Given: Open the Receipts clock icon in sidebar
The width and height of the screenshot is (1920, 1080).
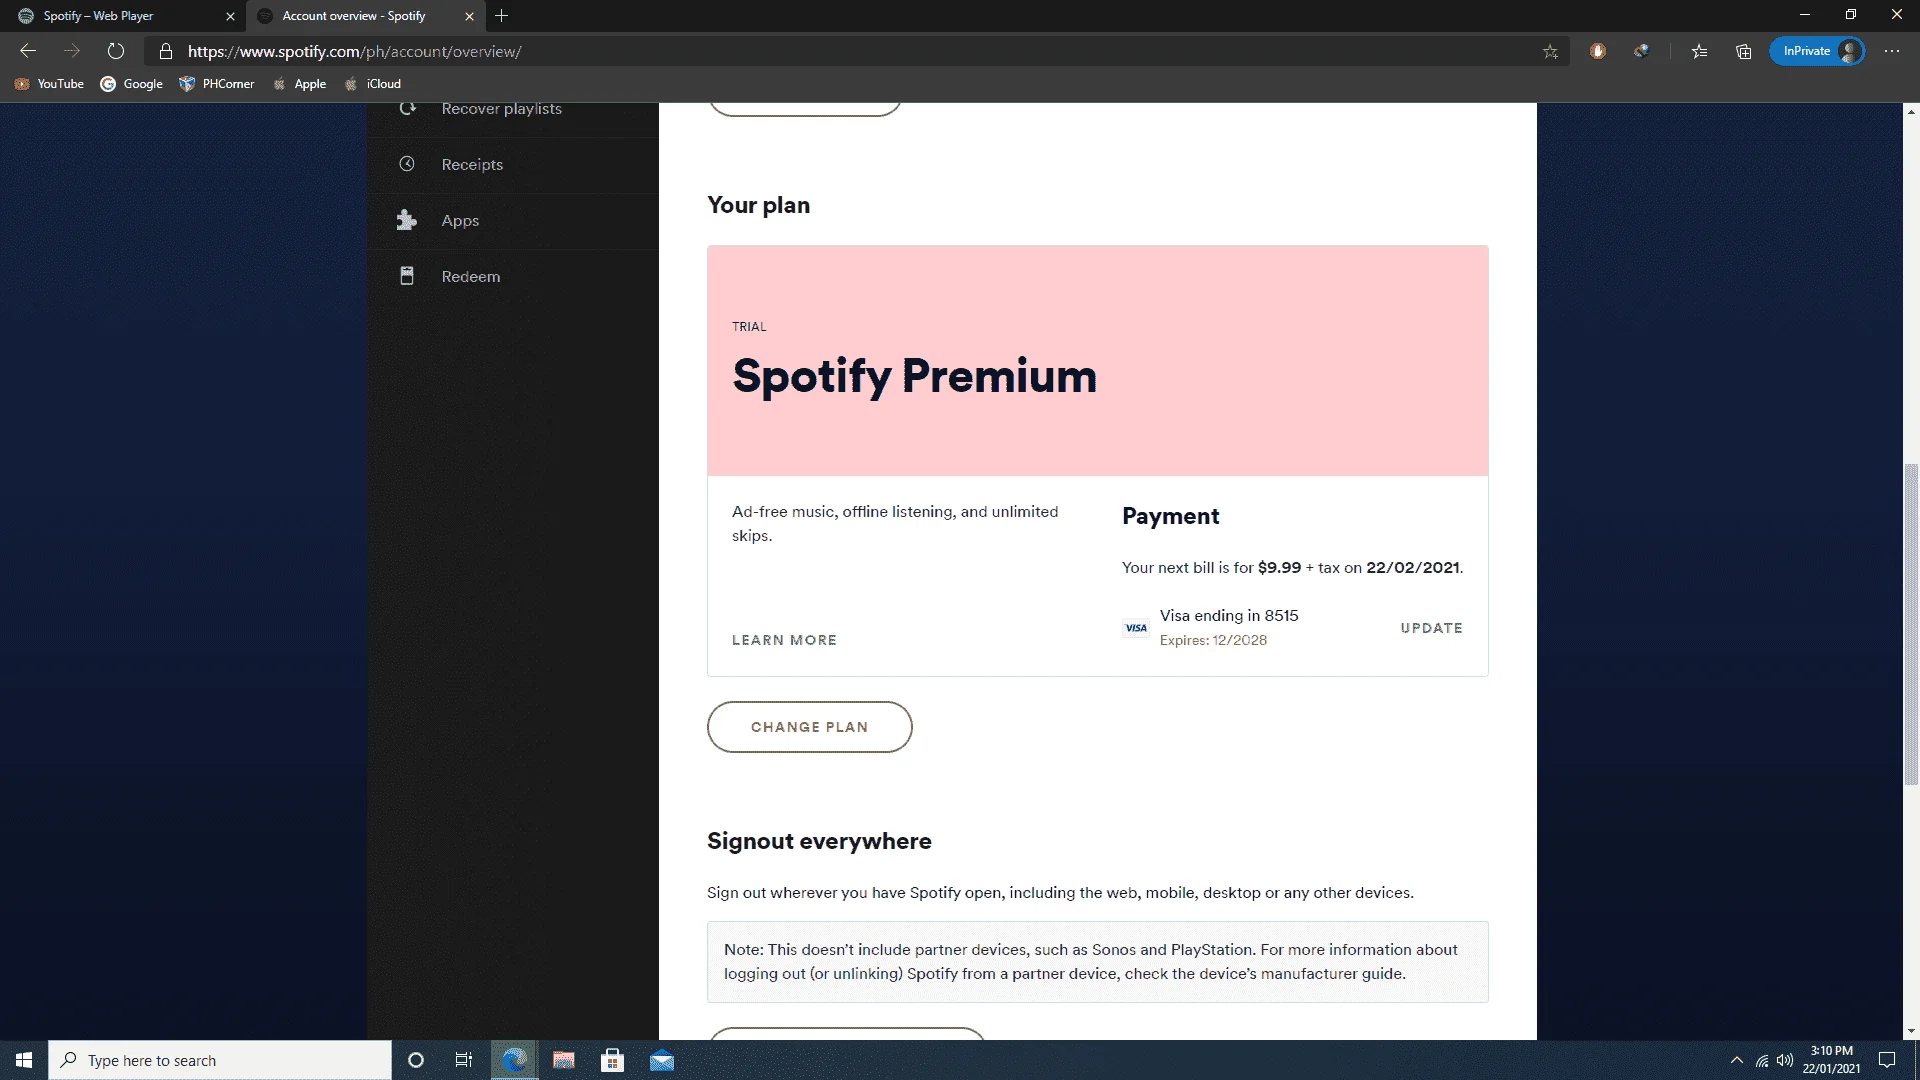Looking at the screenshot, I should [407, 164].
